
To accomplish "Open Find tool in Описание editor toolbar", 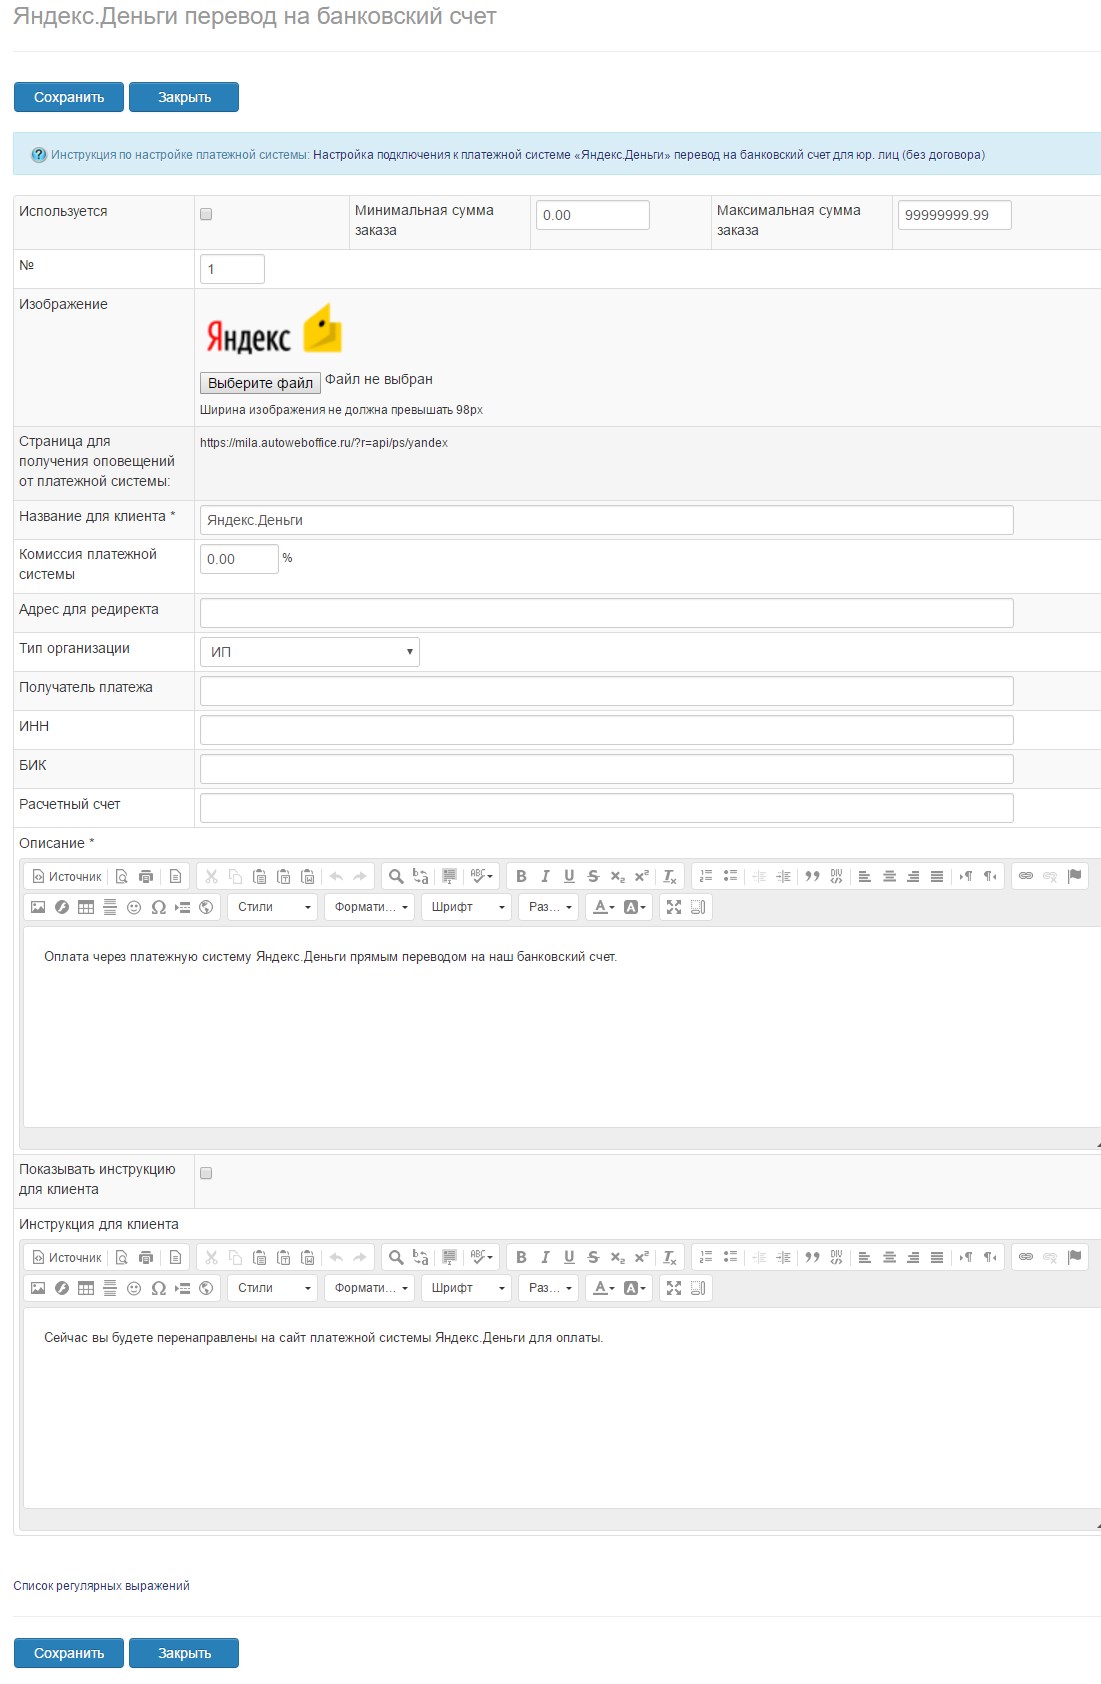I will pos(396,876).
